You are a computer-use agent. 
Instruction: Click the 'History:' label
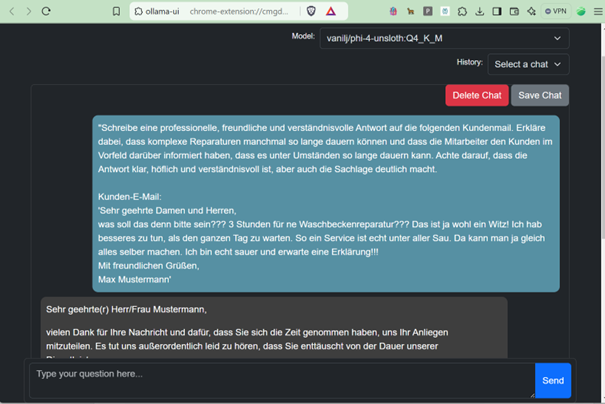click(470, 62)
